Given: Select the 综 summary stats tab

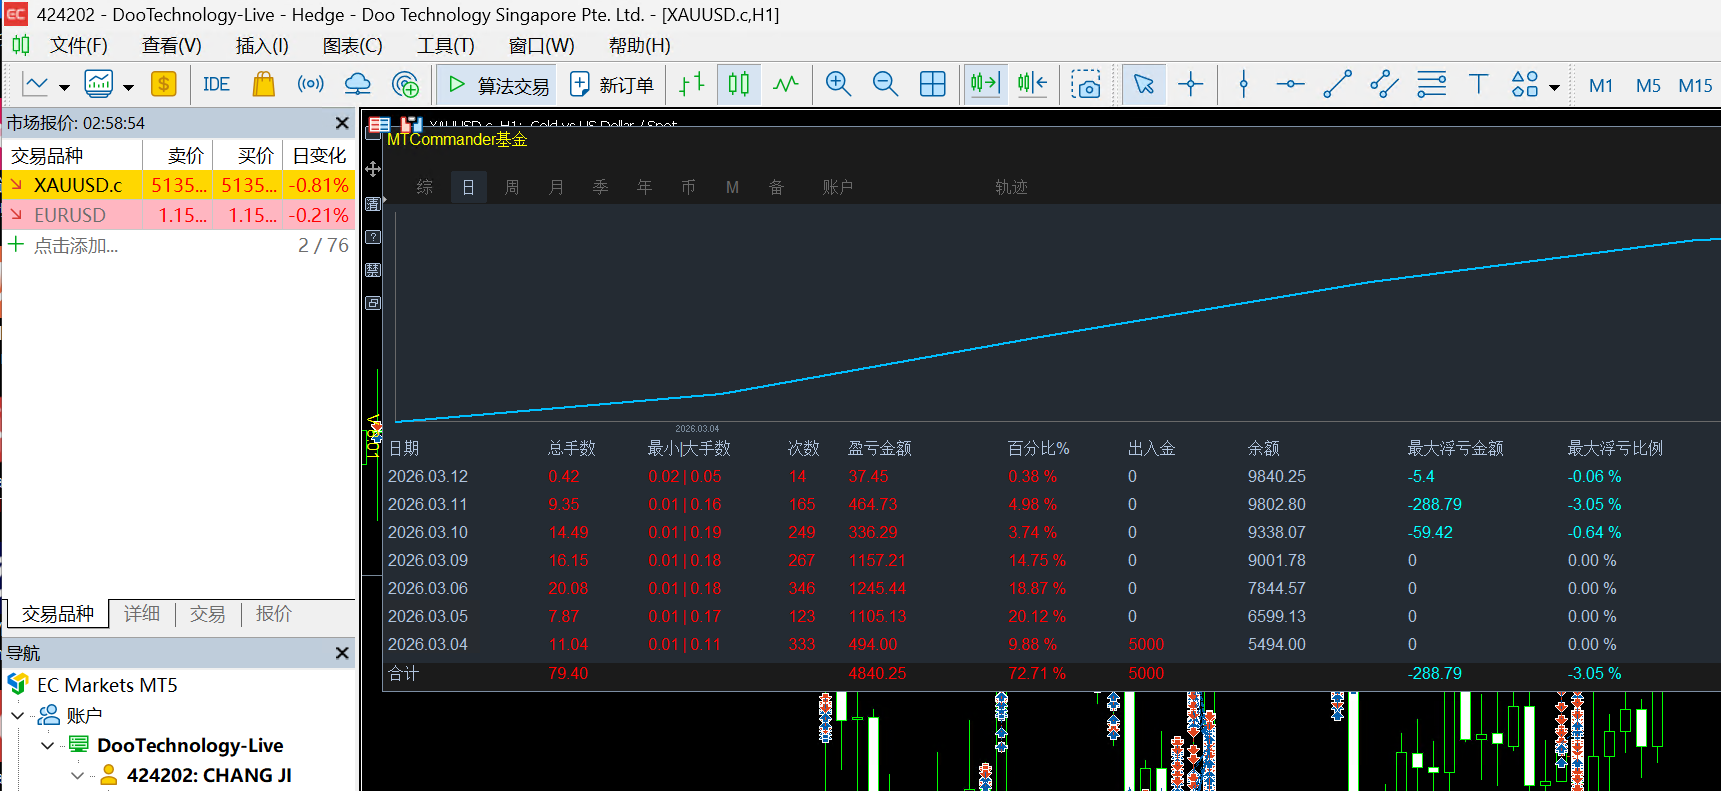Looking at the screenshot, I should coord(424,187).
